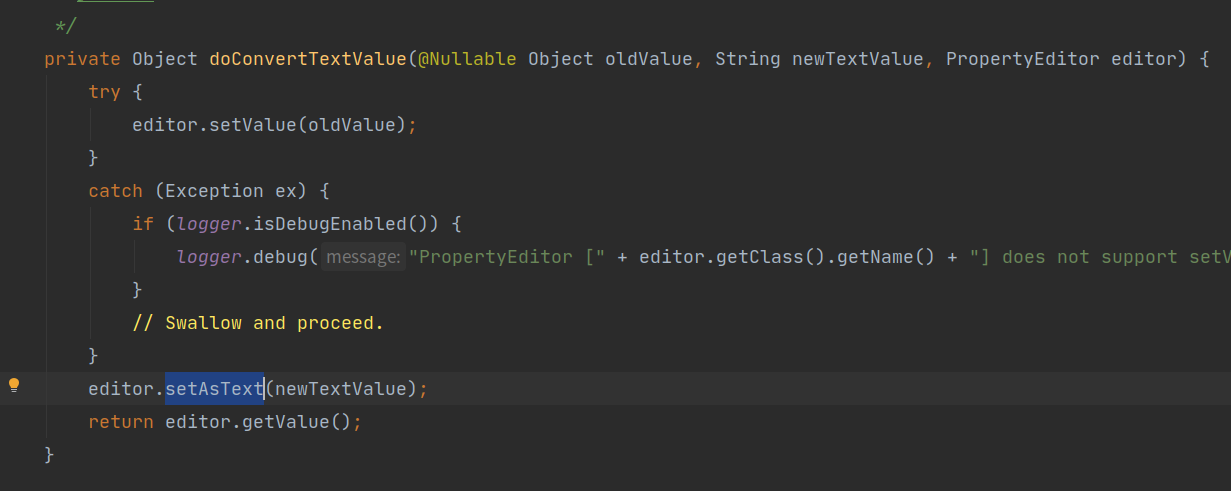Click the '// Swallow and proceed.' comment
Screen dimensions: 1231x491
click(258, 323)
